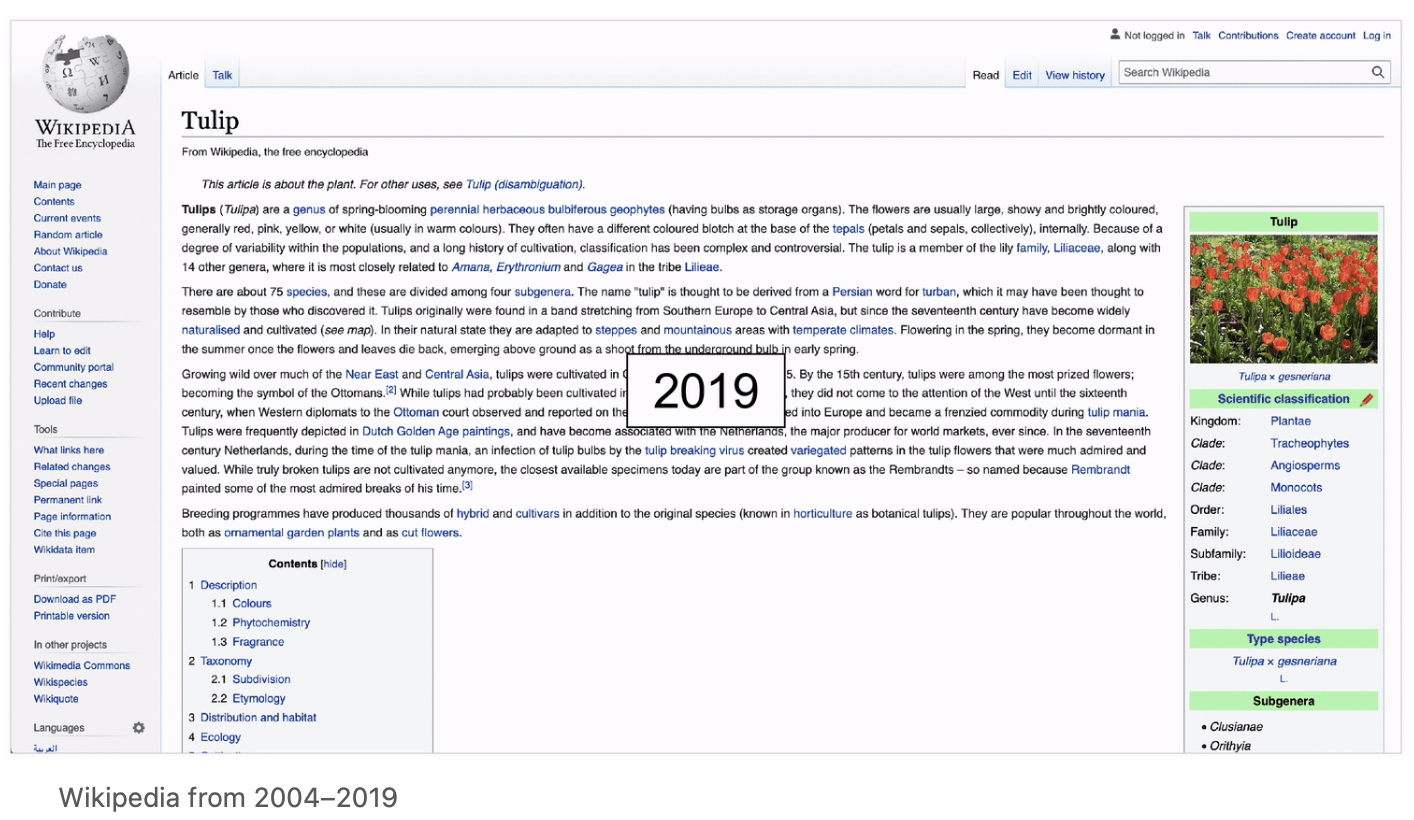Hide the Contents table via hide link

click(333, 564)
